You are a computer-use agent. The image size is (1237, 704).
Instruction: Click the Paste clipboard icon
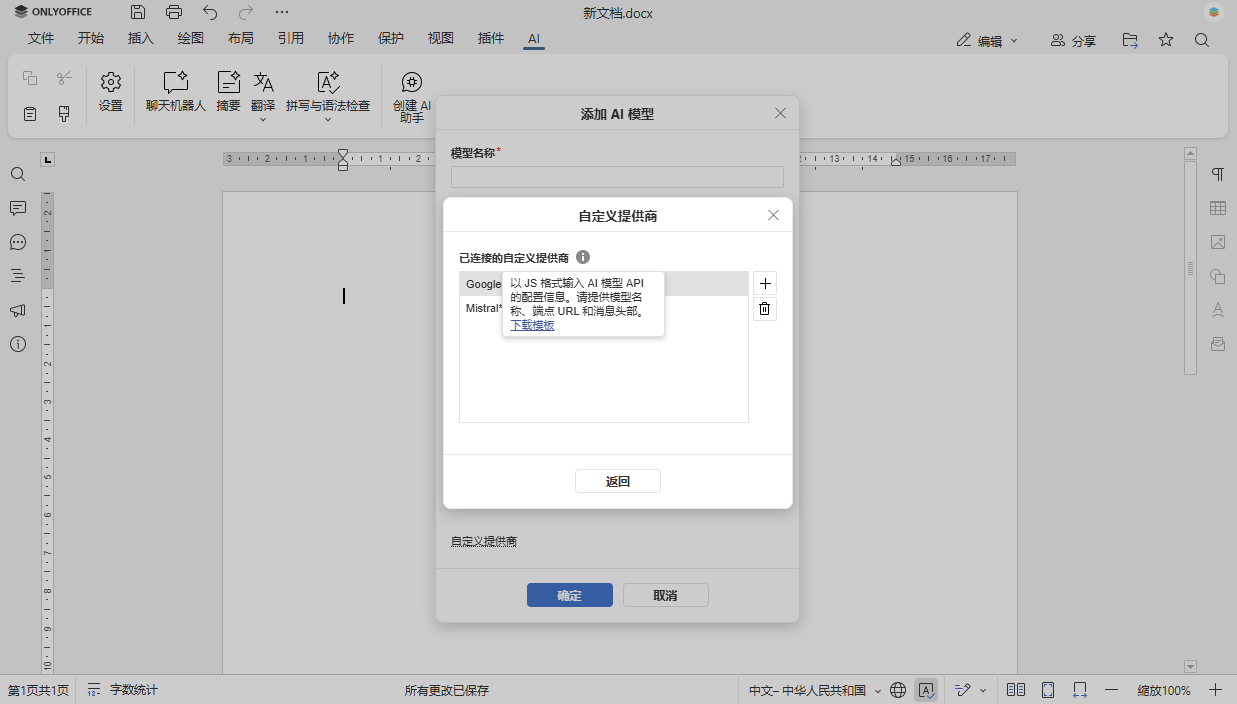(30, 114)
